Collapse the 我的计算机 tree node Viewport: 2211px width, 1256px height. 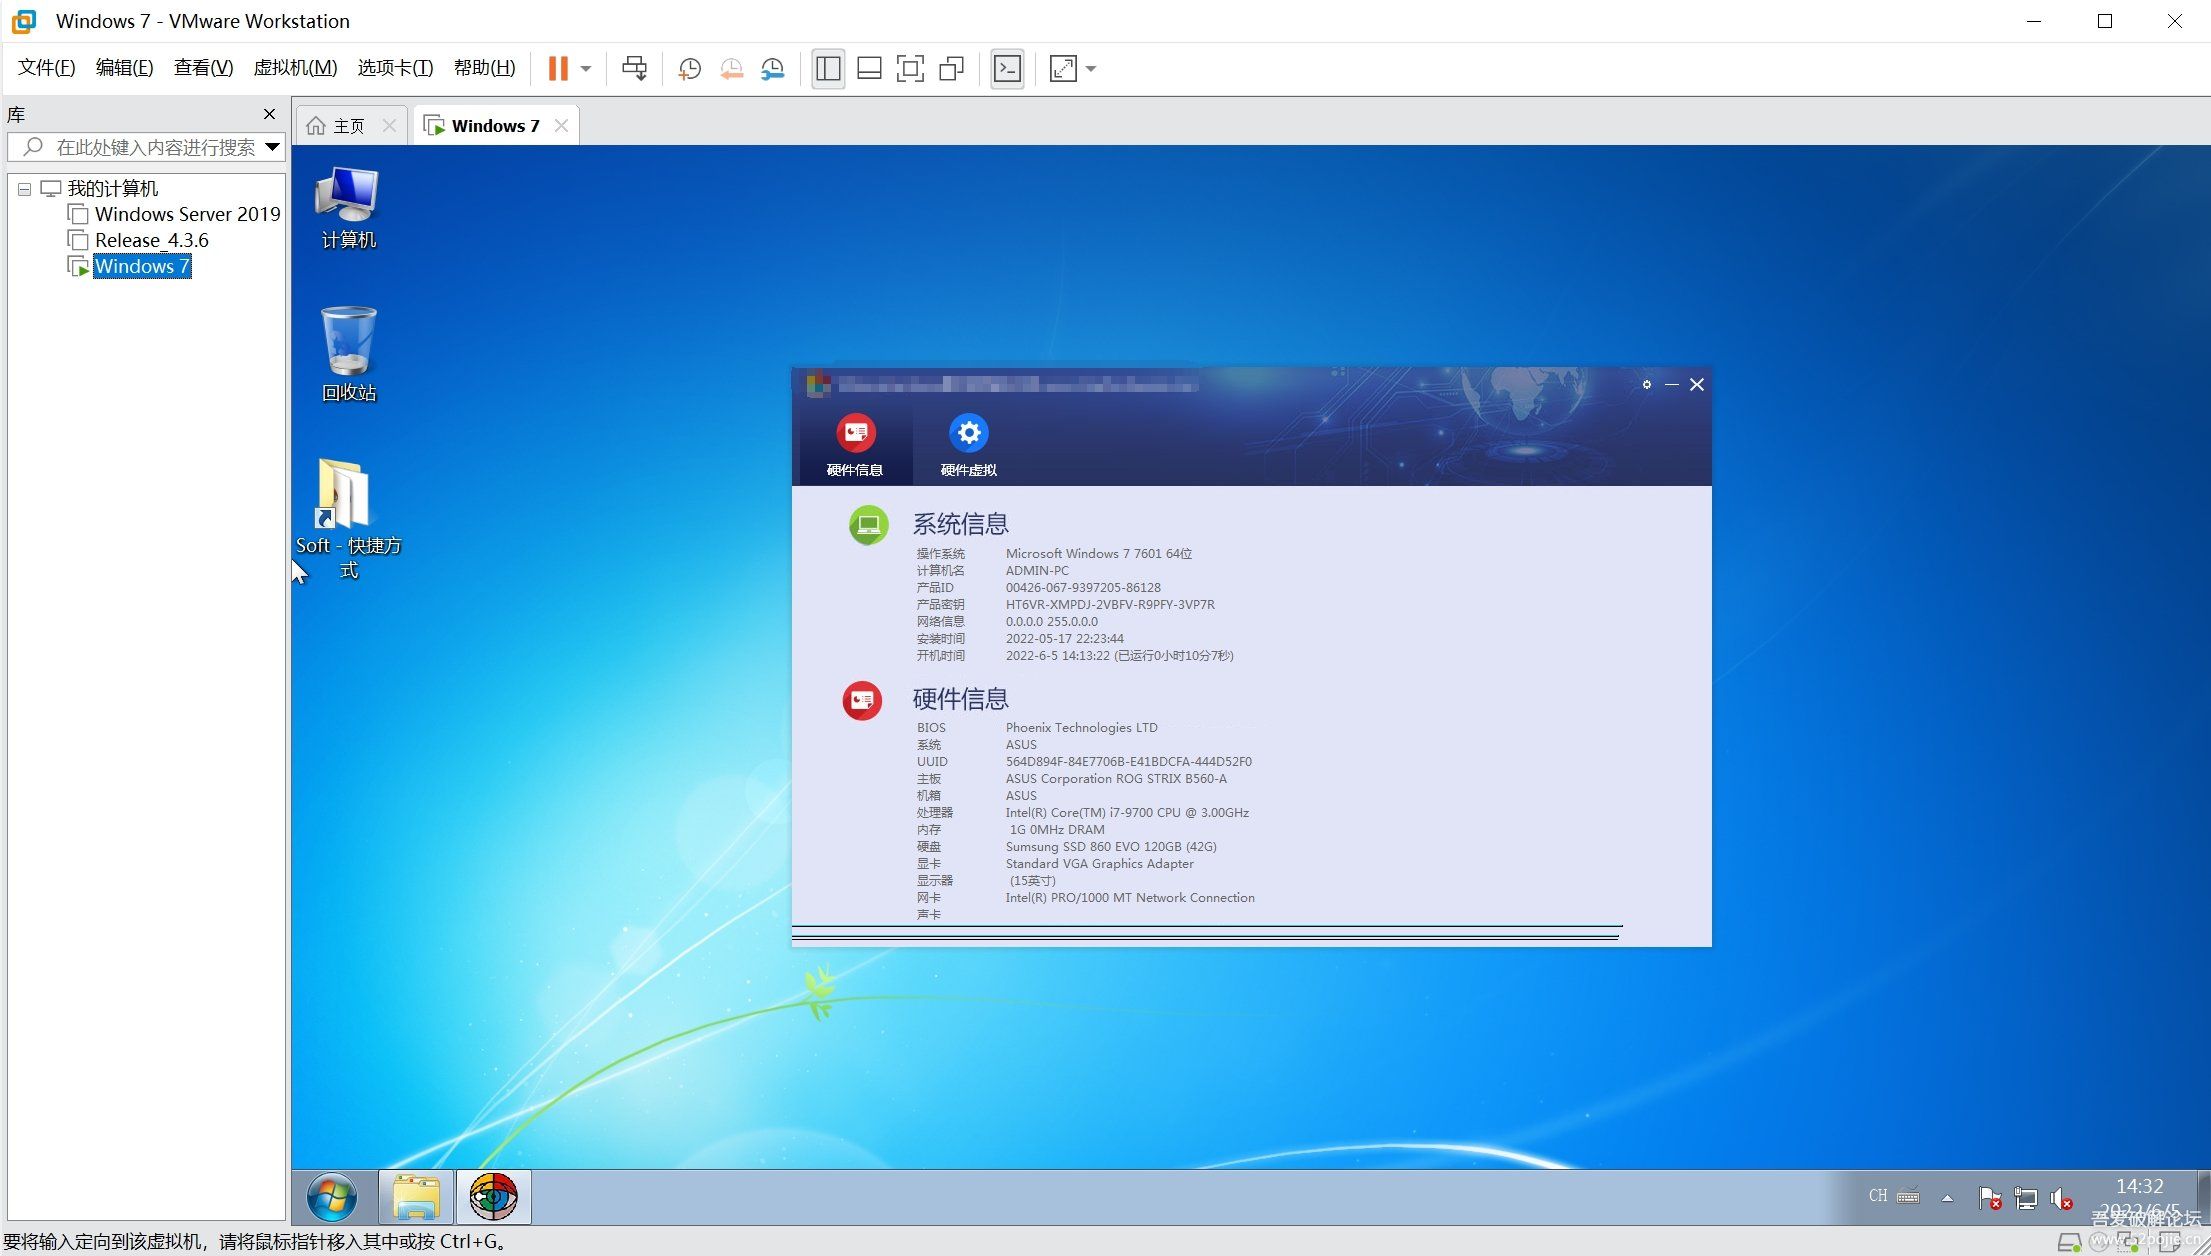(24, 189)
